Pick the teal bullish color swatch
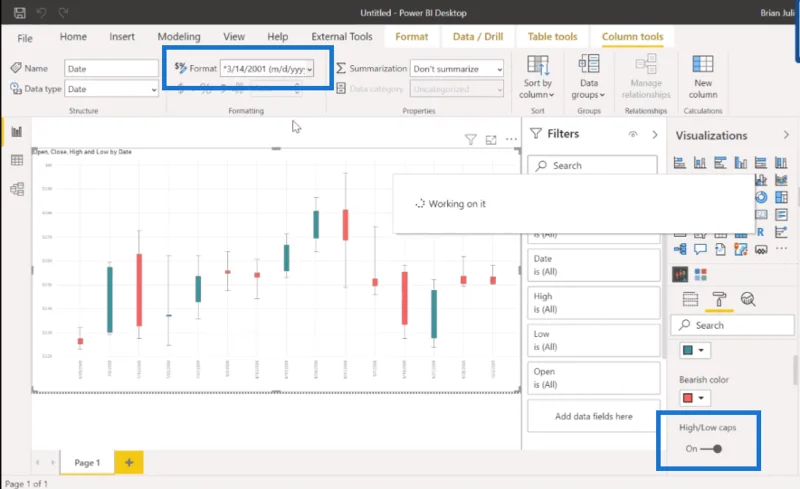This screenshot has height=489, width=800. tap(688, 350)
